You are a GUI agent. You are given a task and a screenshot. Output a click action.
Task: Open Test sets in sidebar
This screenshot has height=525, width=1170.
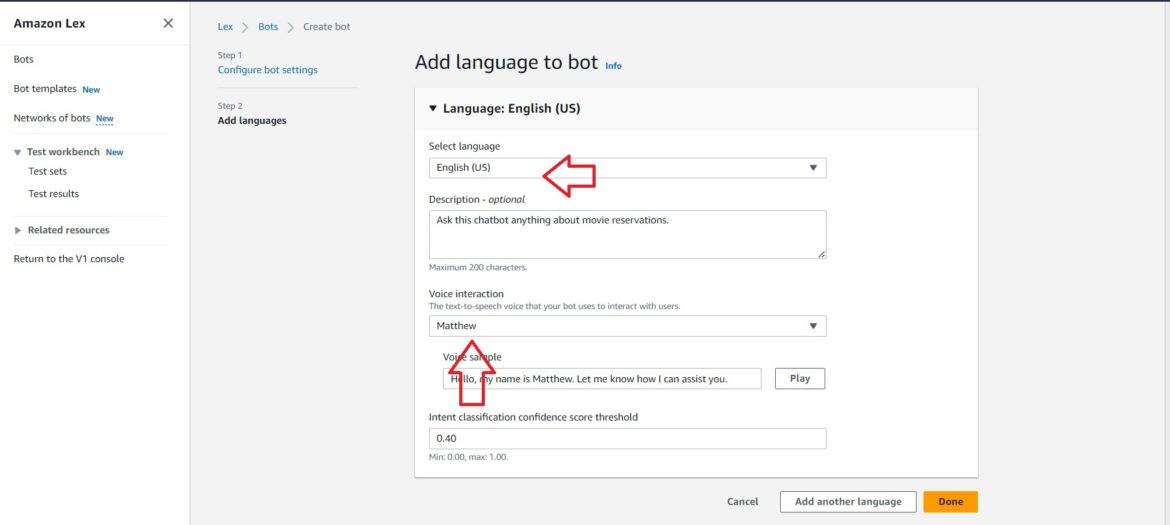click(x=47, y=171)
